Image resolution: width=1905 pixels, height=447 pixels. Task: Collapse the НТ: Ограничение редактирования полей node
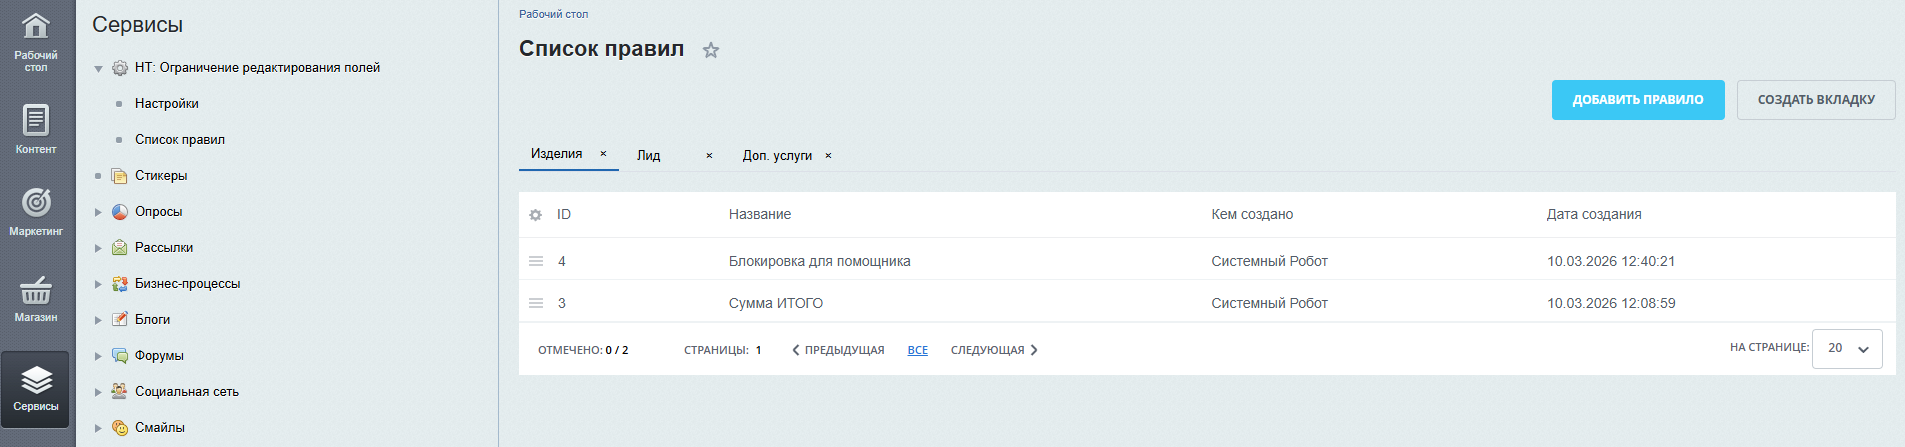tap(98, 69)
